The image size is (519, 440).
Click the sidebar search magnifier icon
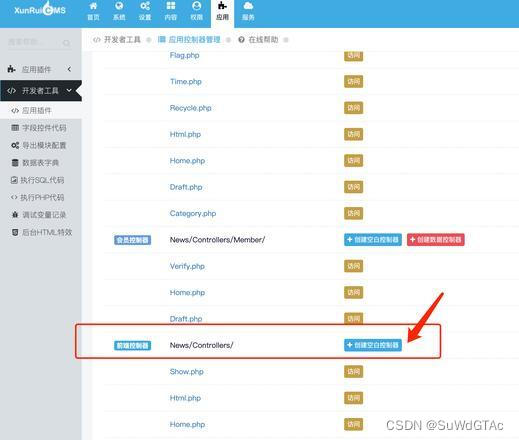66,43
